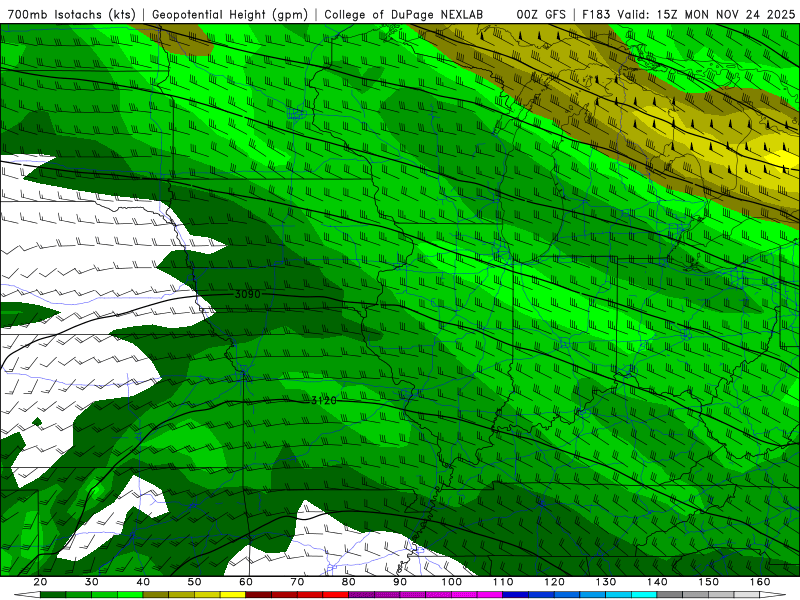This screenshot has width=800, height=600.
Task: Click the 20 value on the color scale
Action: [x=40, y=582]
